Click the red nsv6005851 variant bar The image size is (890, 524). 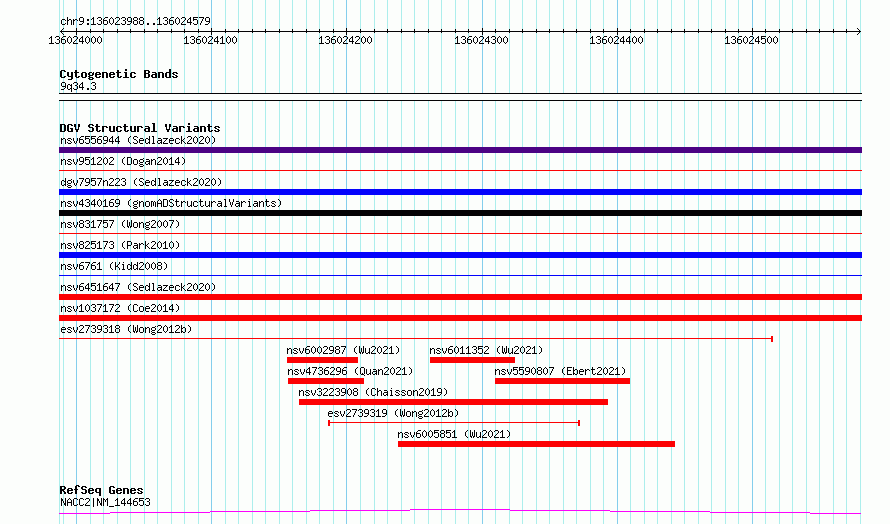pyautogui.click(x=536, y=444)
